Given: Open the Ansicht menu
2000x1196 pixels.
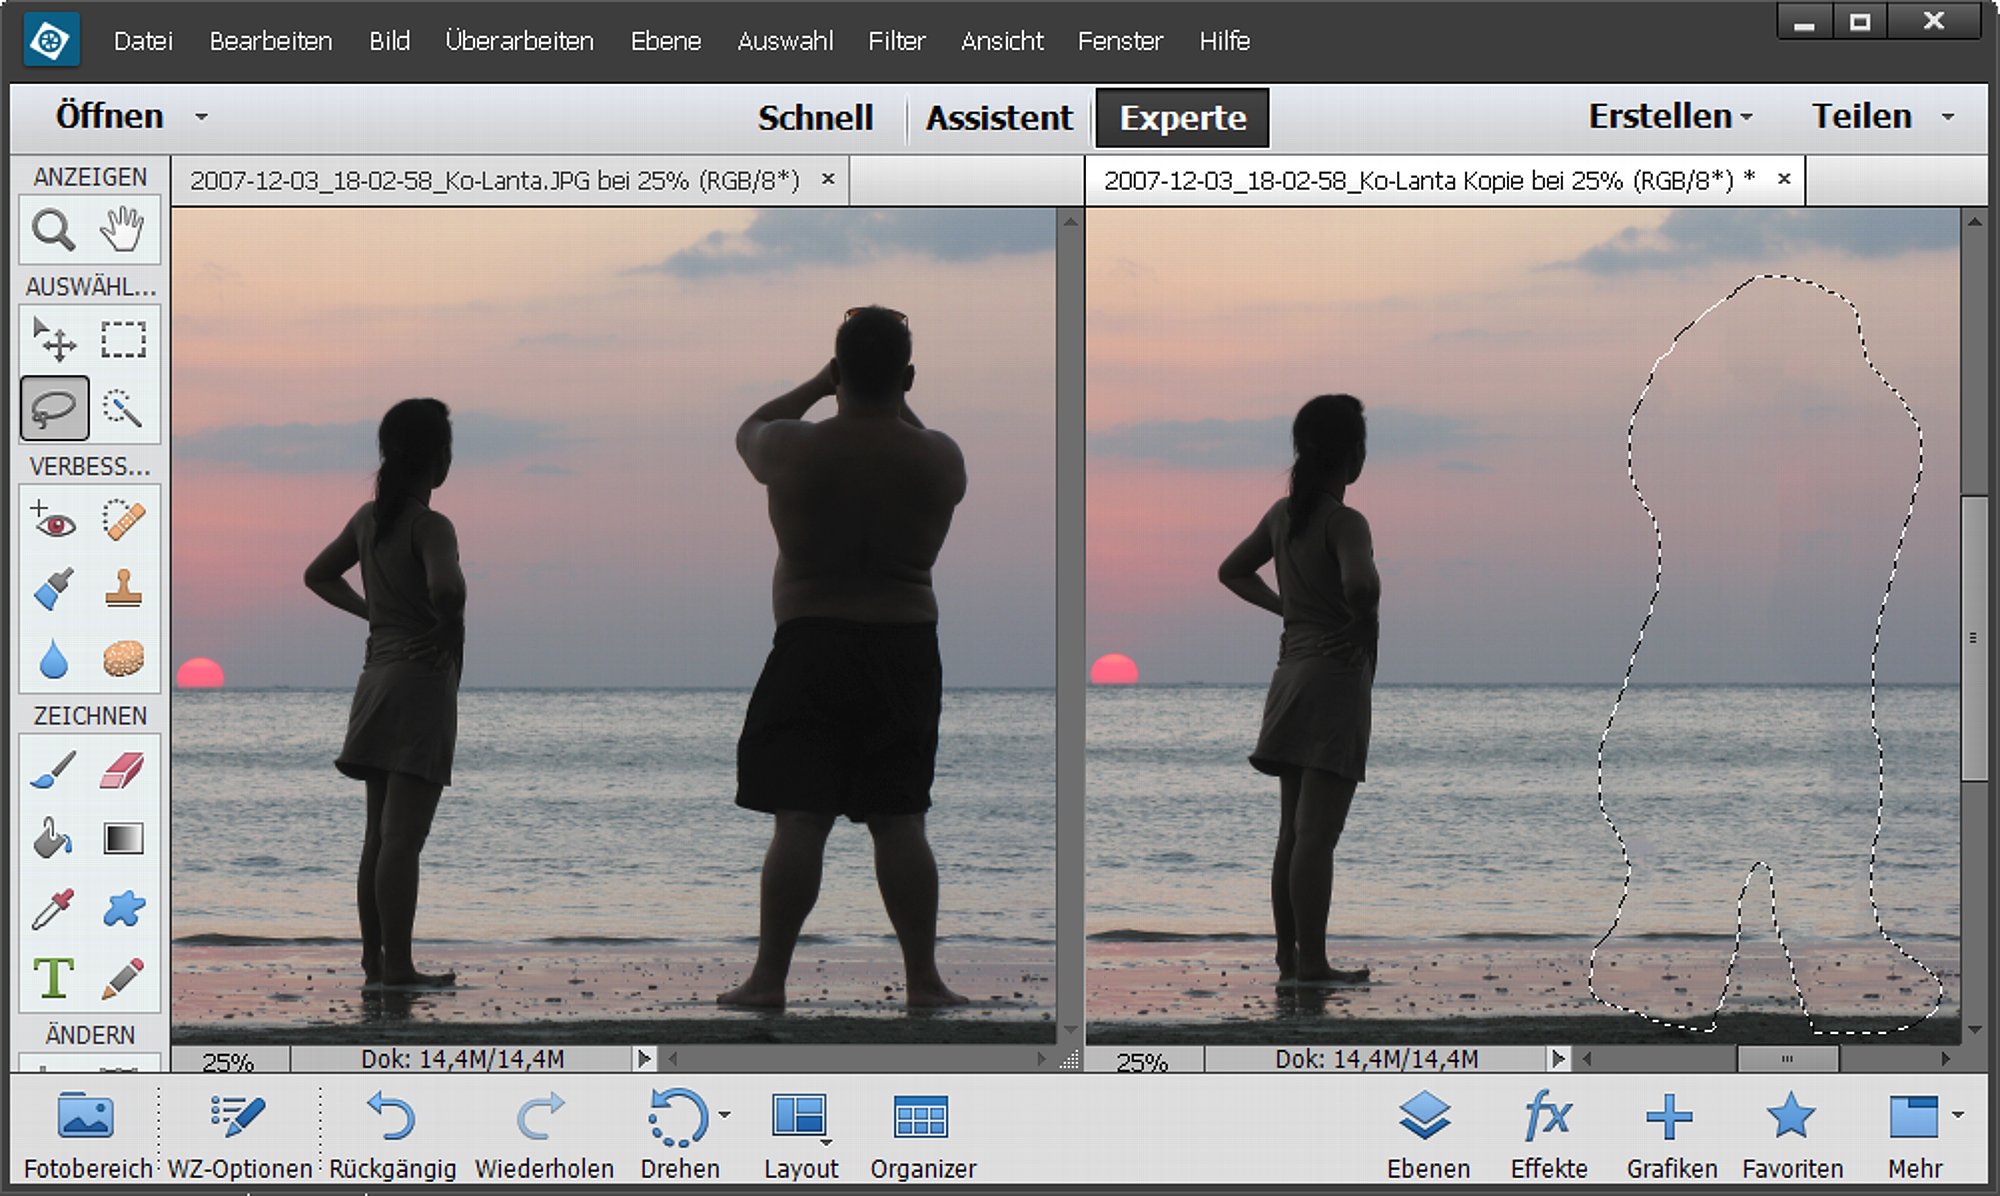Looking at the screenshot, I should click(1002, 41).
